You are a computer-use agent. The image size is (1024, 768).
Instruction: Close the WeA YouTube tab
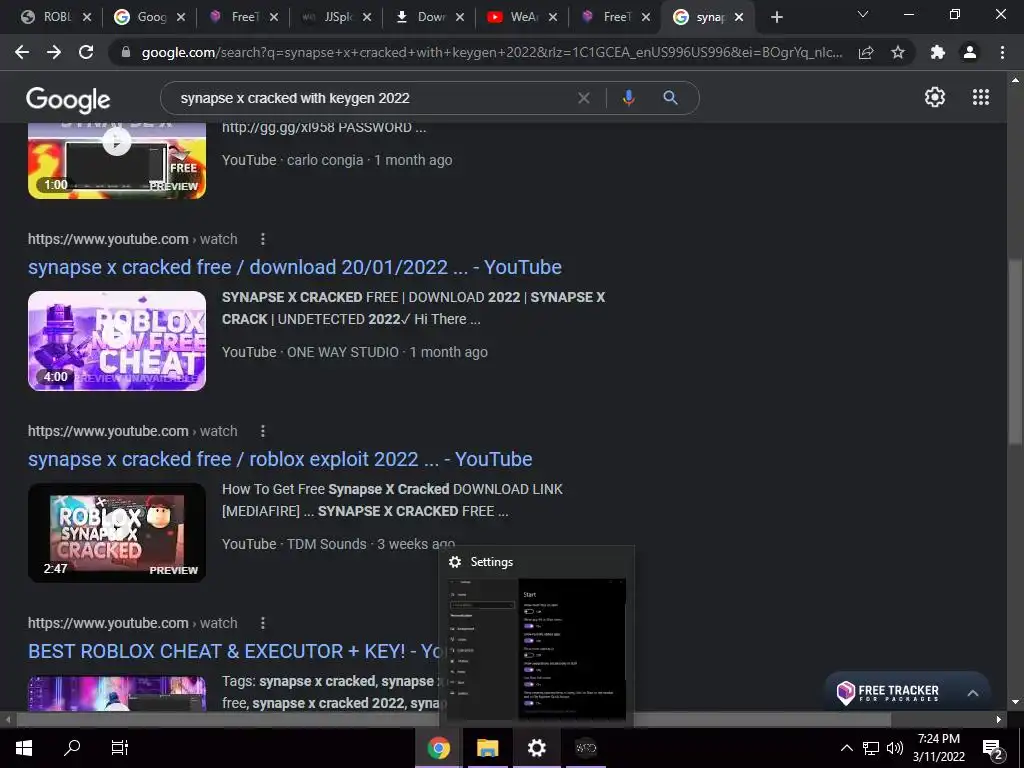click(553, 18)
